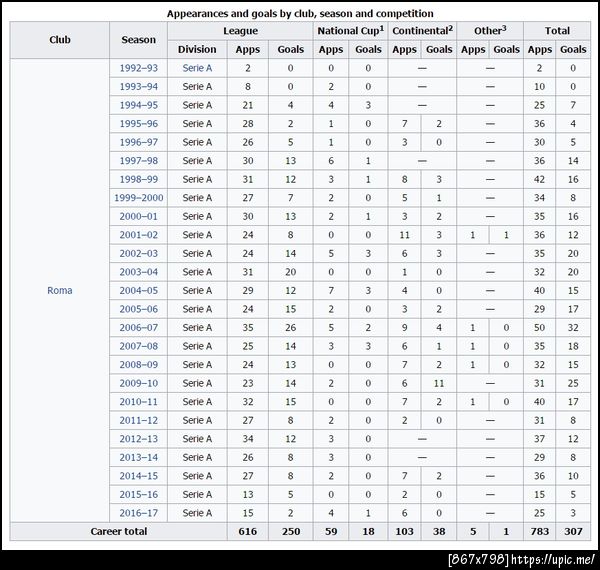Open the 2009–10 season link

tap(139, 383)
